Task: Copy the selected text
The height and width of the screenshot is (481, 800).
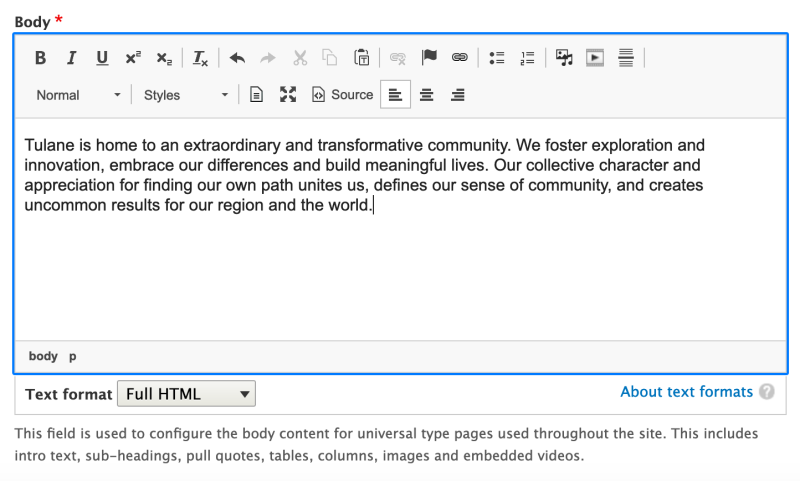Action: coord(330,58)
